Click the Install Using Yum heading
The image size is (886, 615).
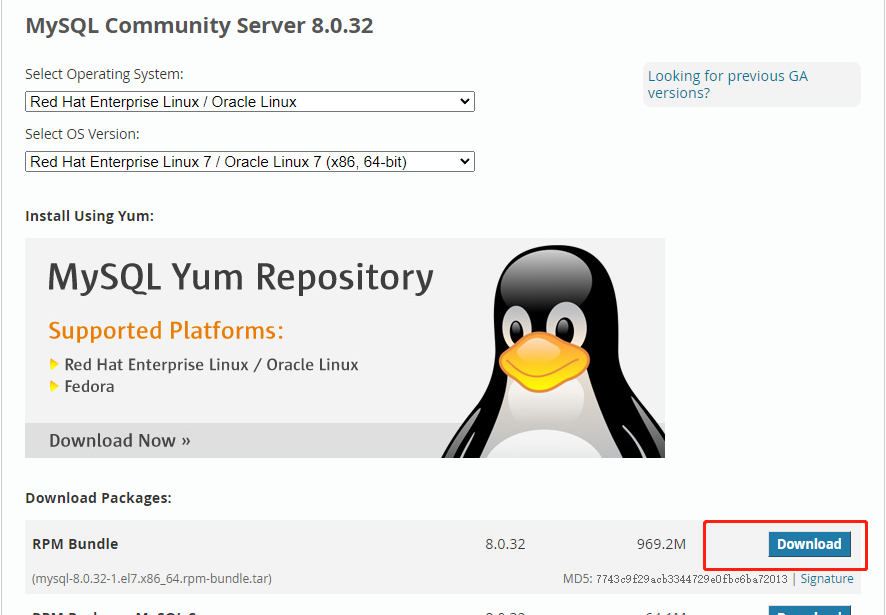coord(89,216)
